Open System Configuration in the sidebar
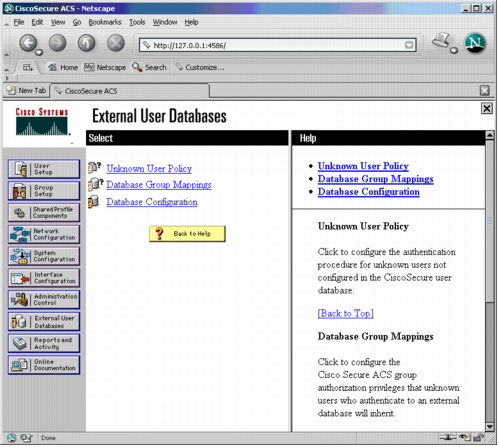The height and width of the screenshot is (447, 499). [x=44, y=256]
